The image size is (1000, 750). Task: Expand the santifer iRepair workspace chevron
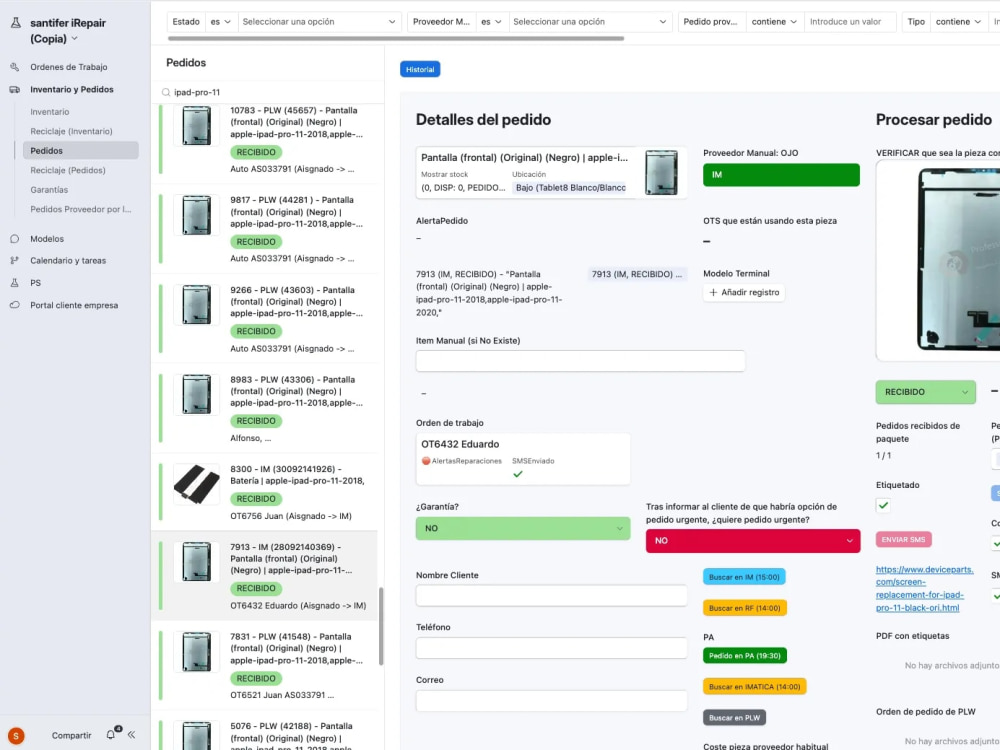tap(75, 39)
